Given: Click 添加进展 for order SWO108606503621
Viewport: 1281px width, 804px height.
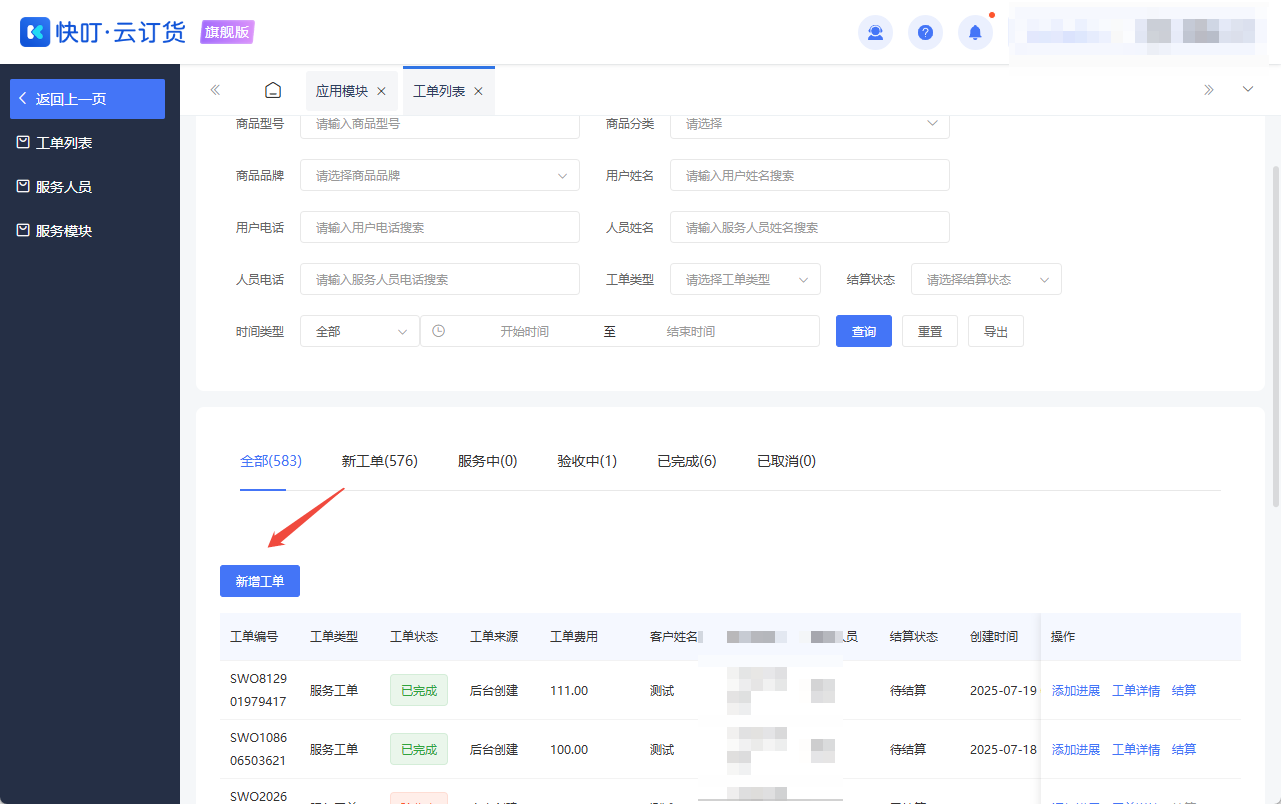Looking at the screenshot, I should click(x=1076, y=749).
